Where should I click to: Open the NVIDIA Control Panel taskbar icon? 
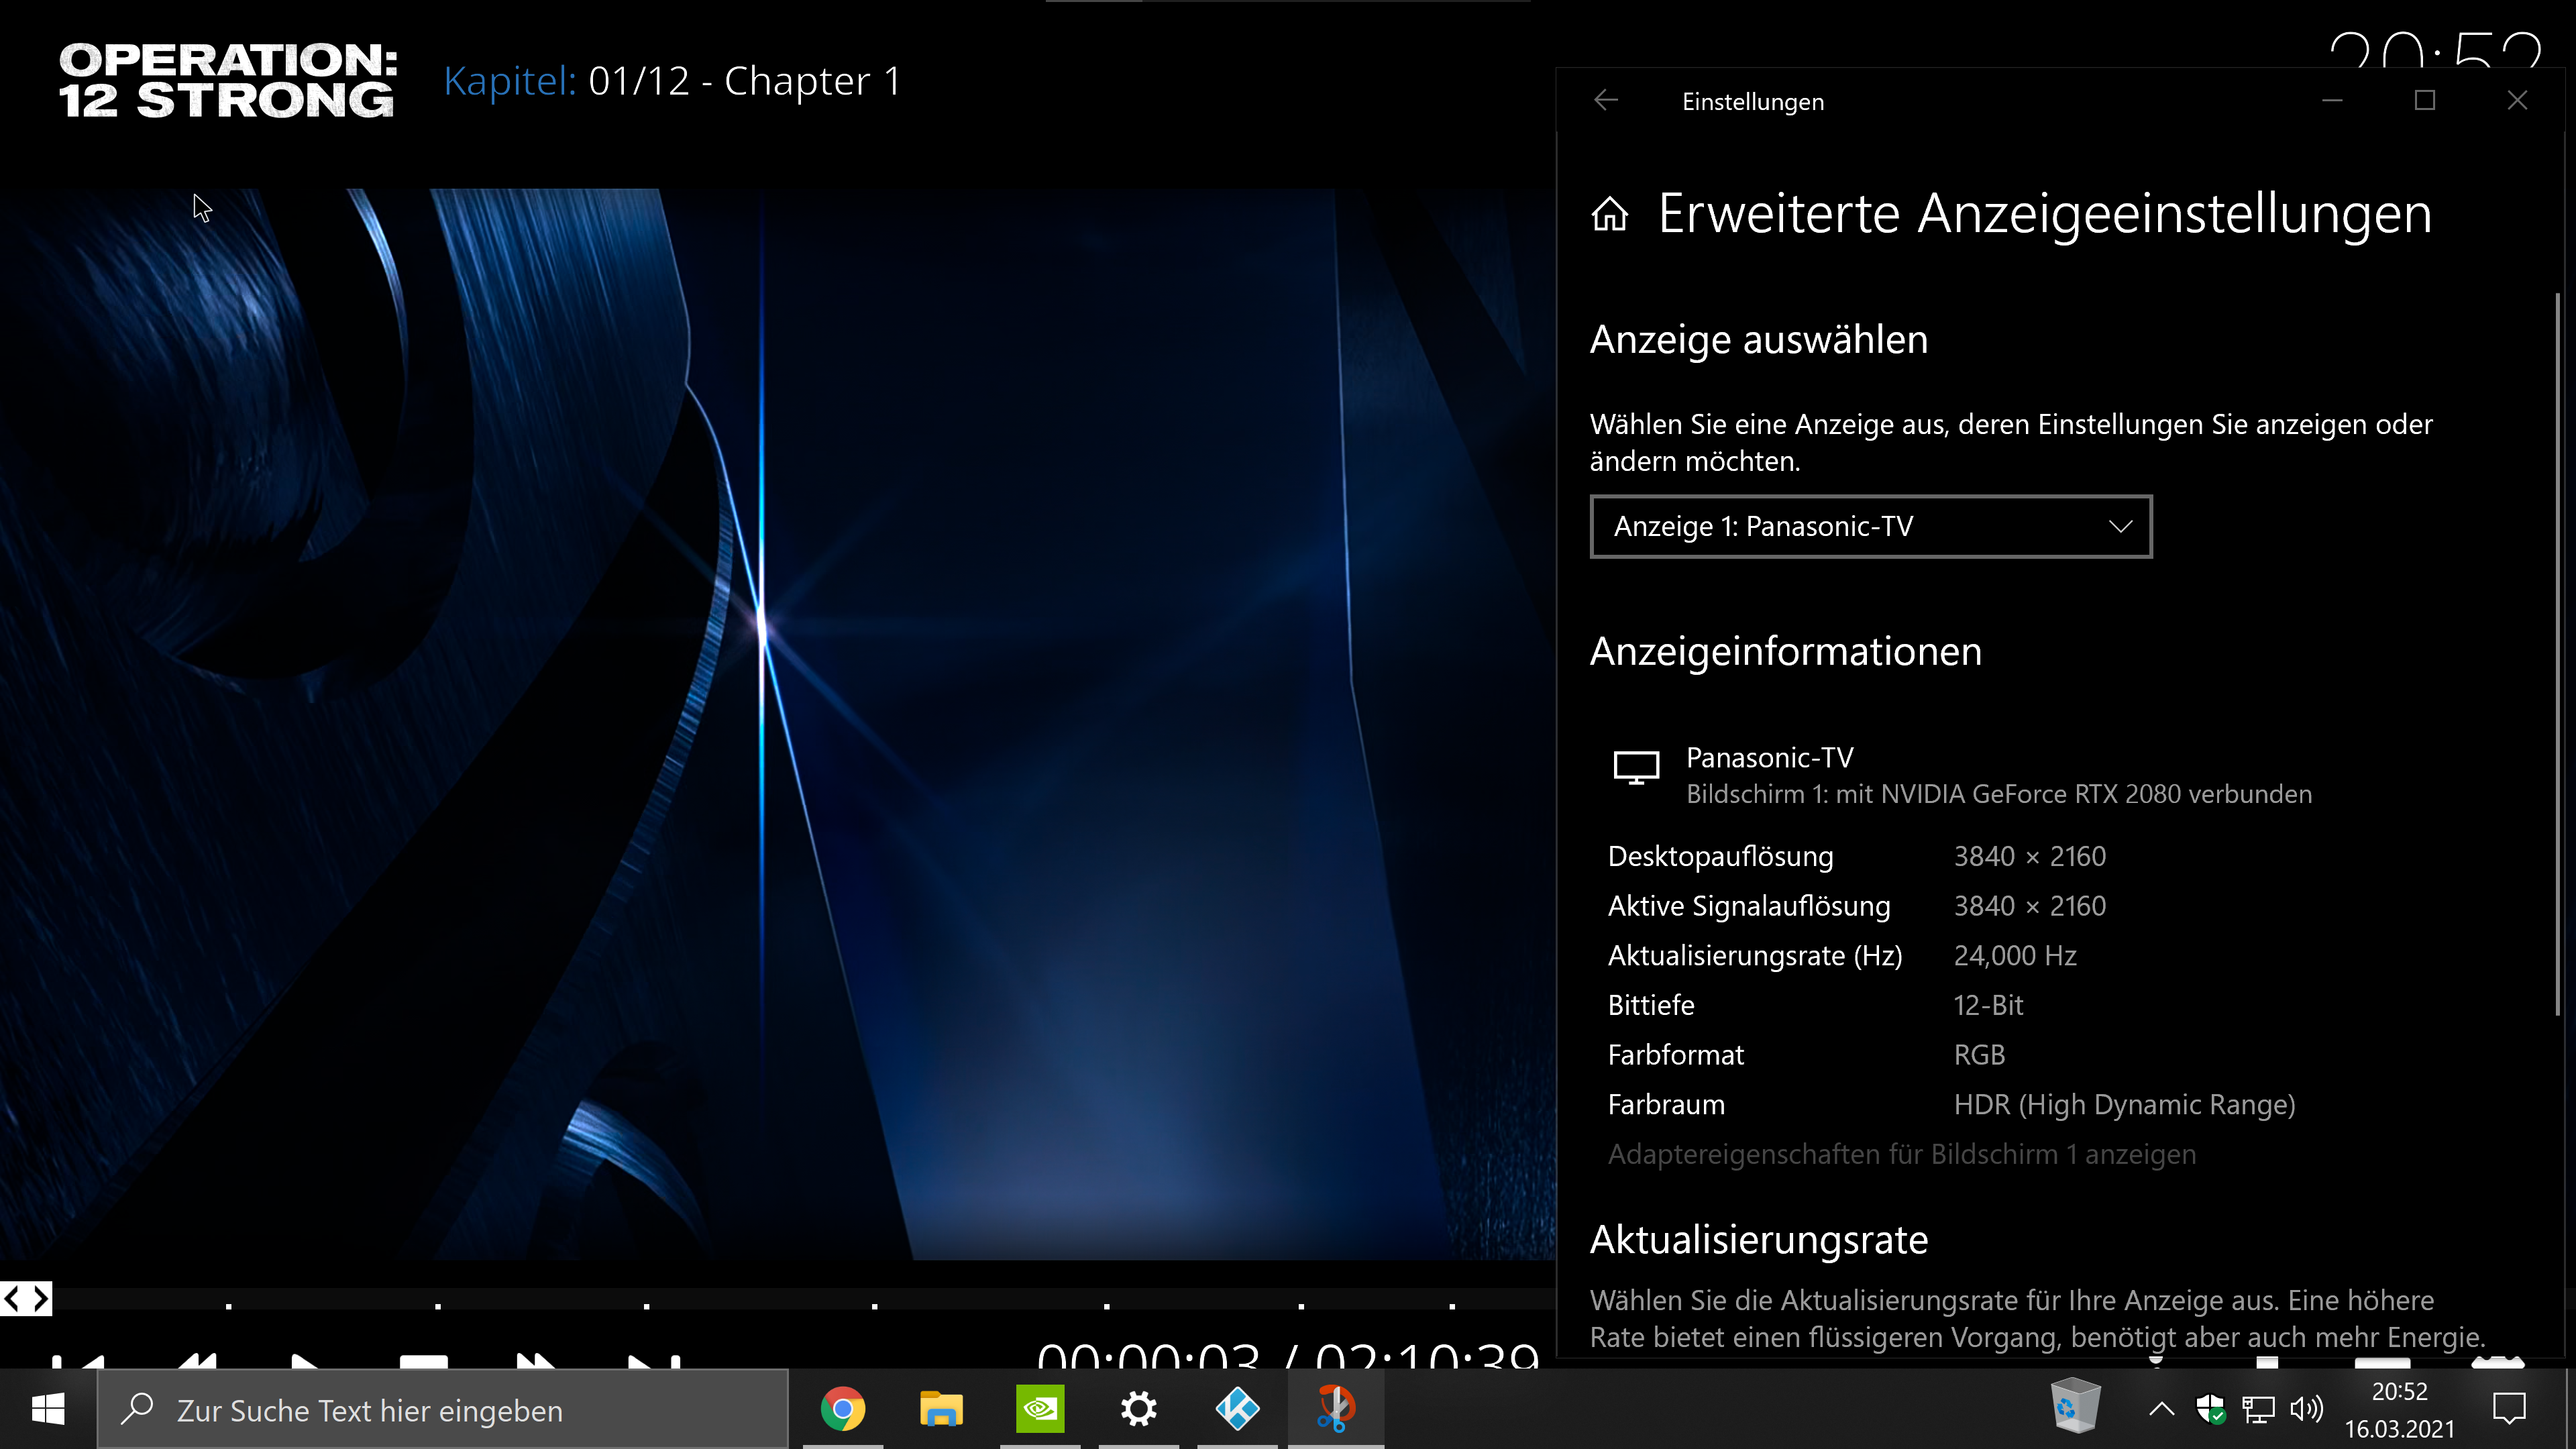click(x=1040, y=1409)
